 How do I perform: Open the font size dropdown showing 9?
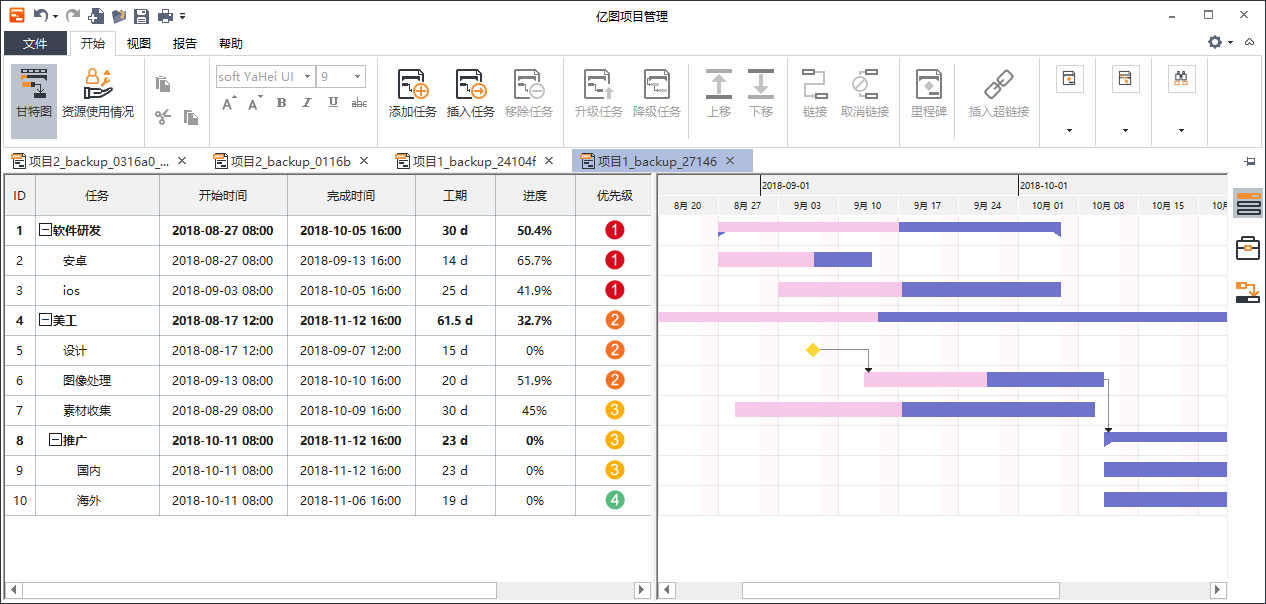(x=358, y=77)
